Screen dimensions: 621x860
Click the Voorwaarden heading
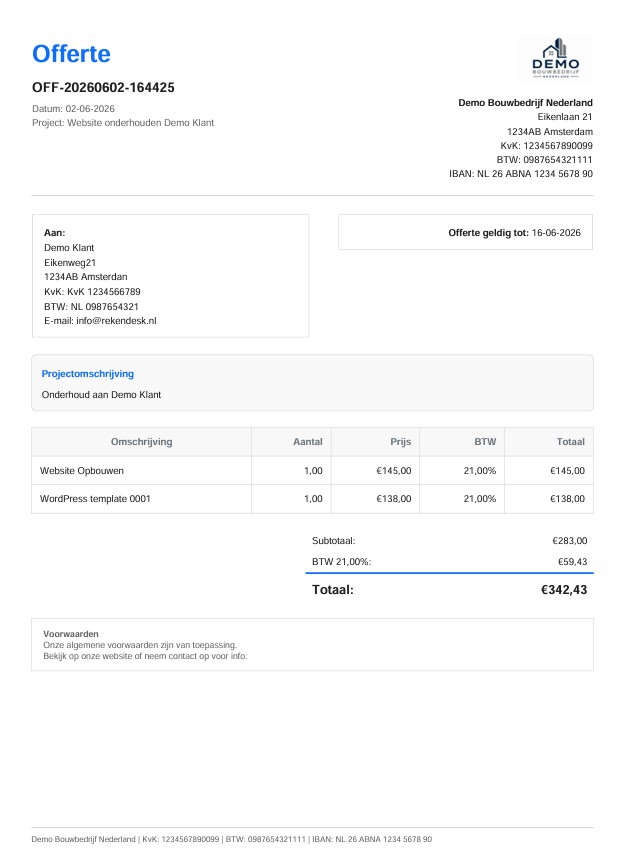[71, 634]
